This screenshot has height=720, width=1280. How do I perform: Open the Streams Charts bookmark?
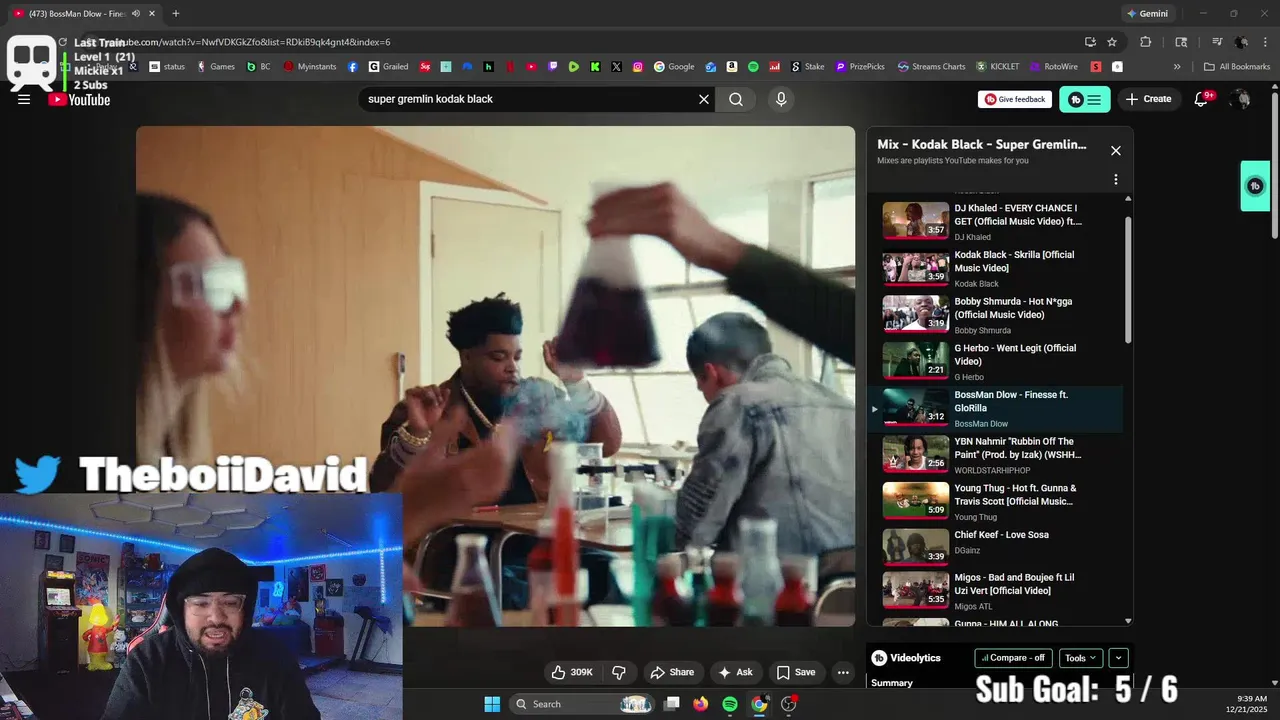pos(931,67)
